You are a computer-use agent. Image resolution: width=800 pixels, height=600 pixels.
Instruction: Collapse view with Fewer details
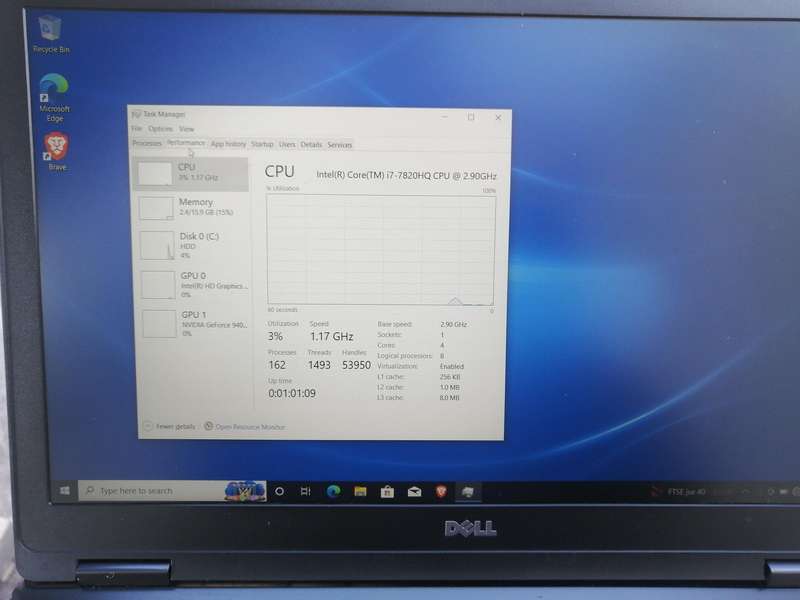click(170, 426)
